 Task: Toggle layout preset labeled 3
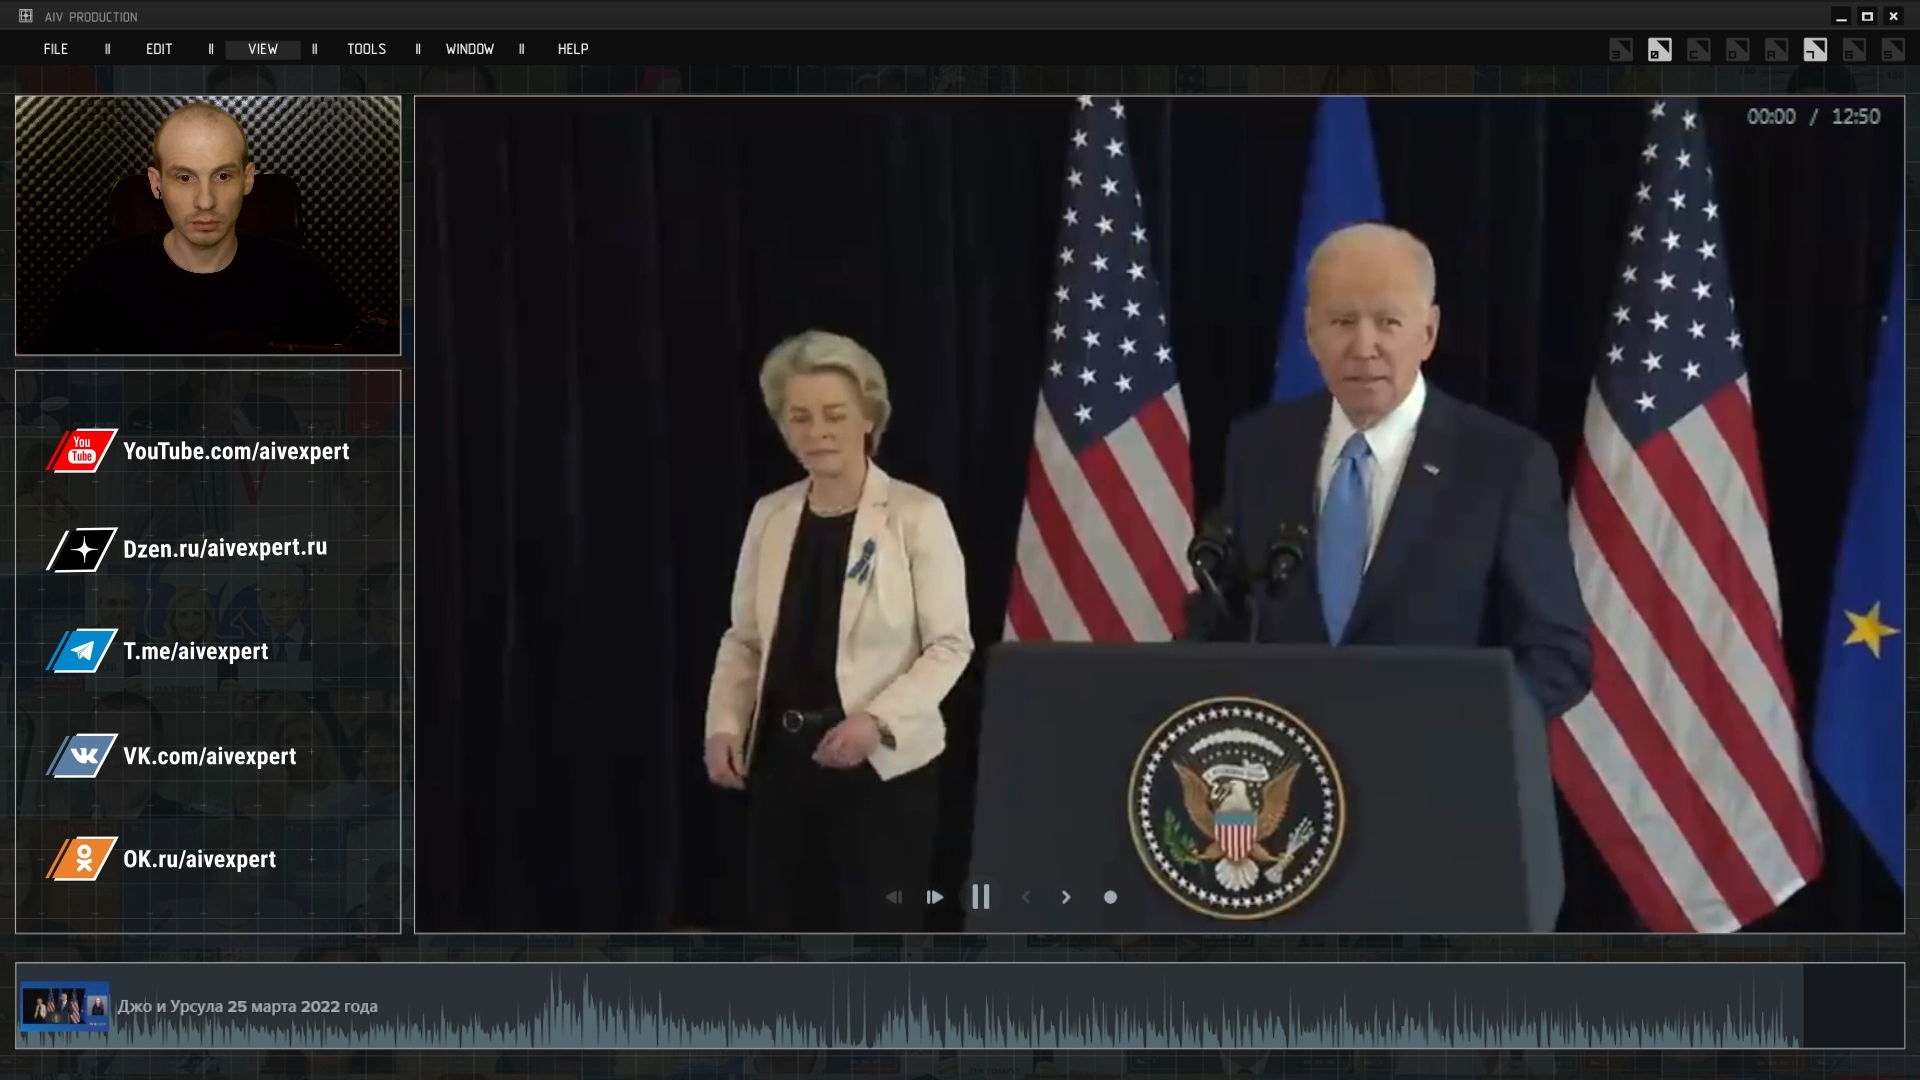pyautogui.click(x=1621, y=50)
